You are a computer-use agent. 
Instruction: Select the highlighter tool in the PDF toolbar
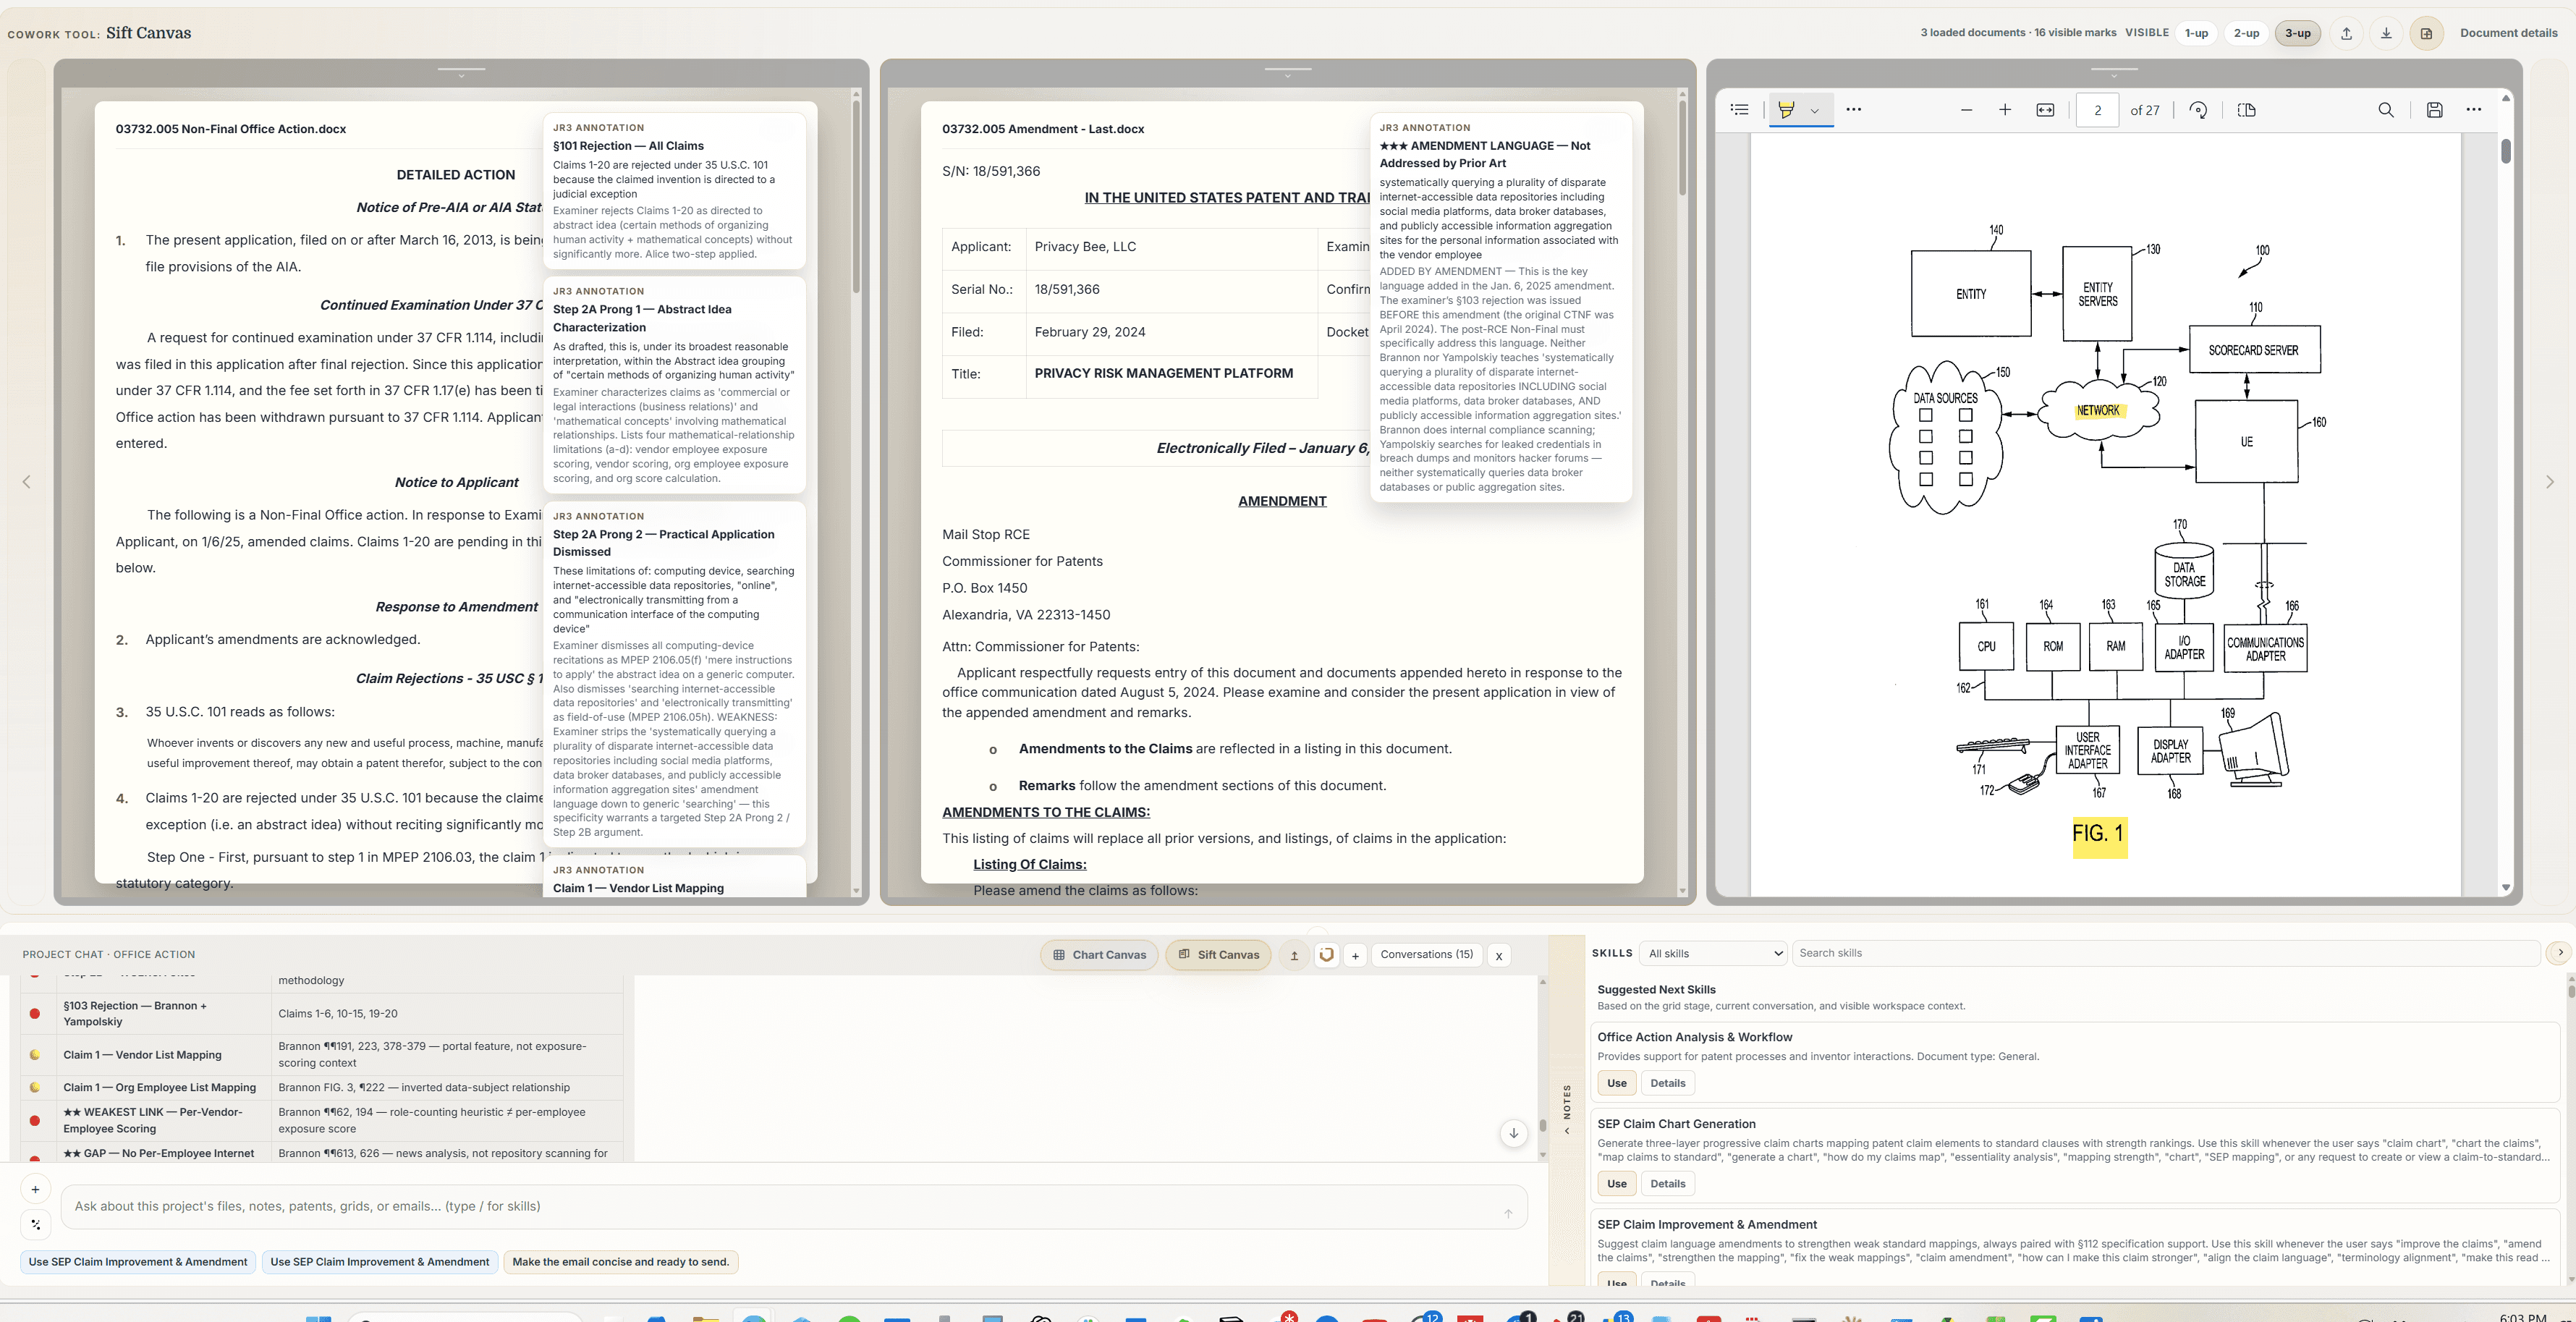pos(1789,110)
